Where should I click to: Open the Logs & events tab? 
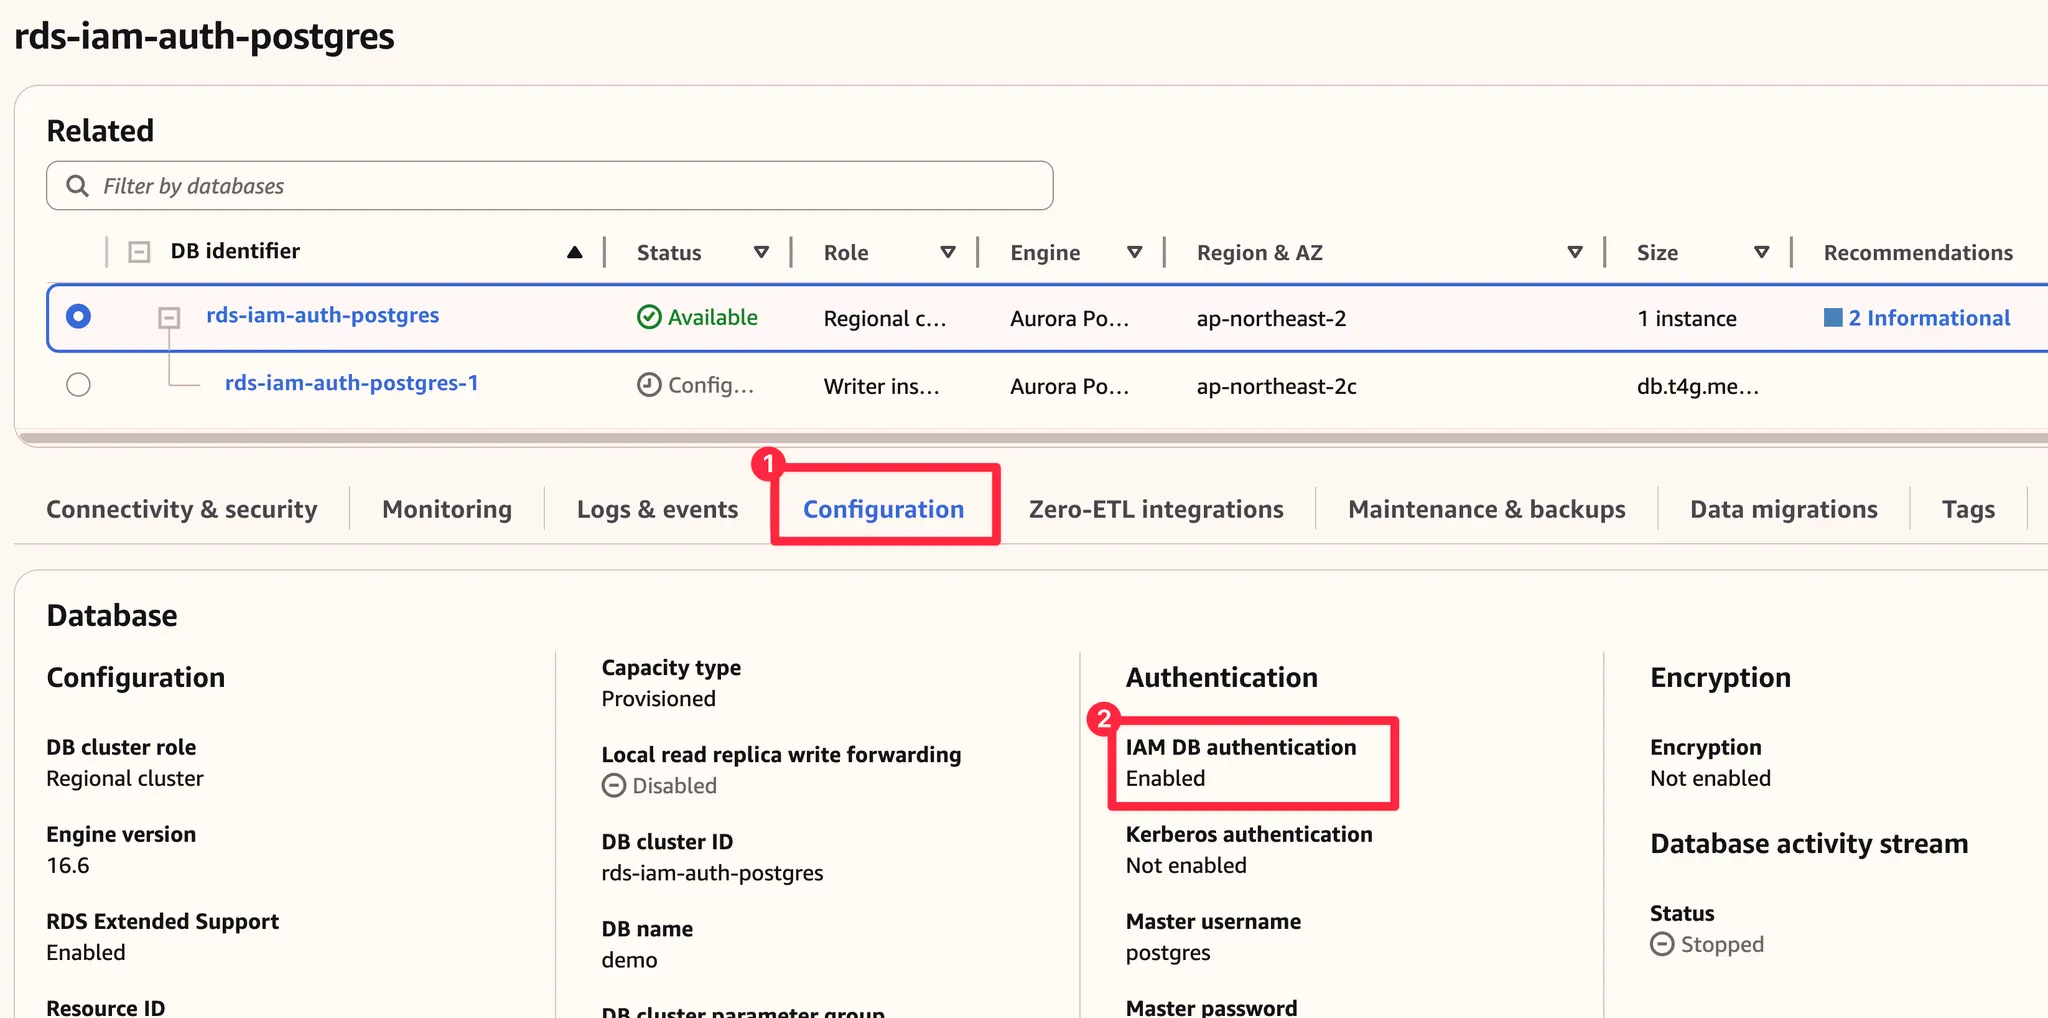click(657, 509)
